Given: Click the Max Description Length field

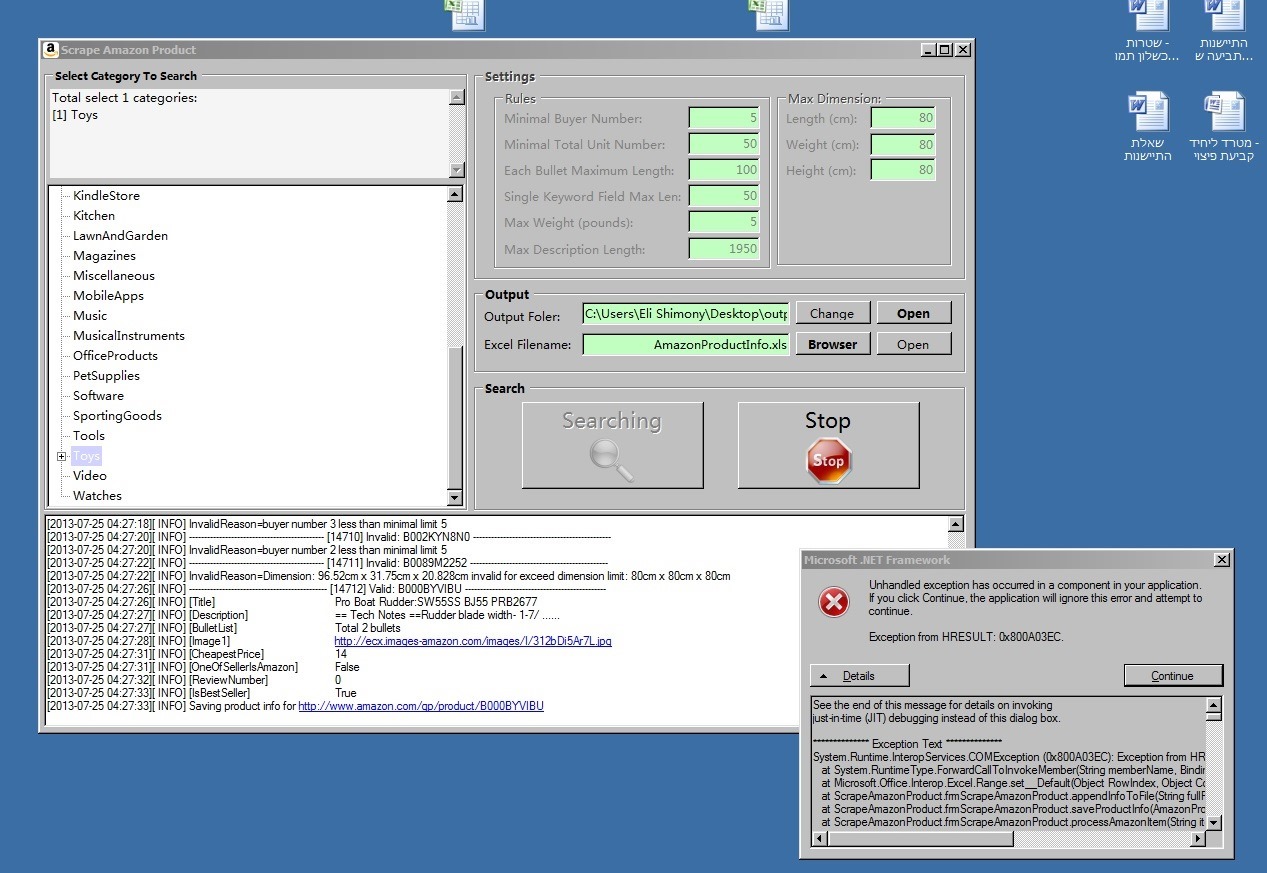Looking at the screenshot, I should coord(724,249).
